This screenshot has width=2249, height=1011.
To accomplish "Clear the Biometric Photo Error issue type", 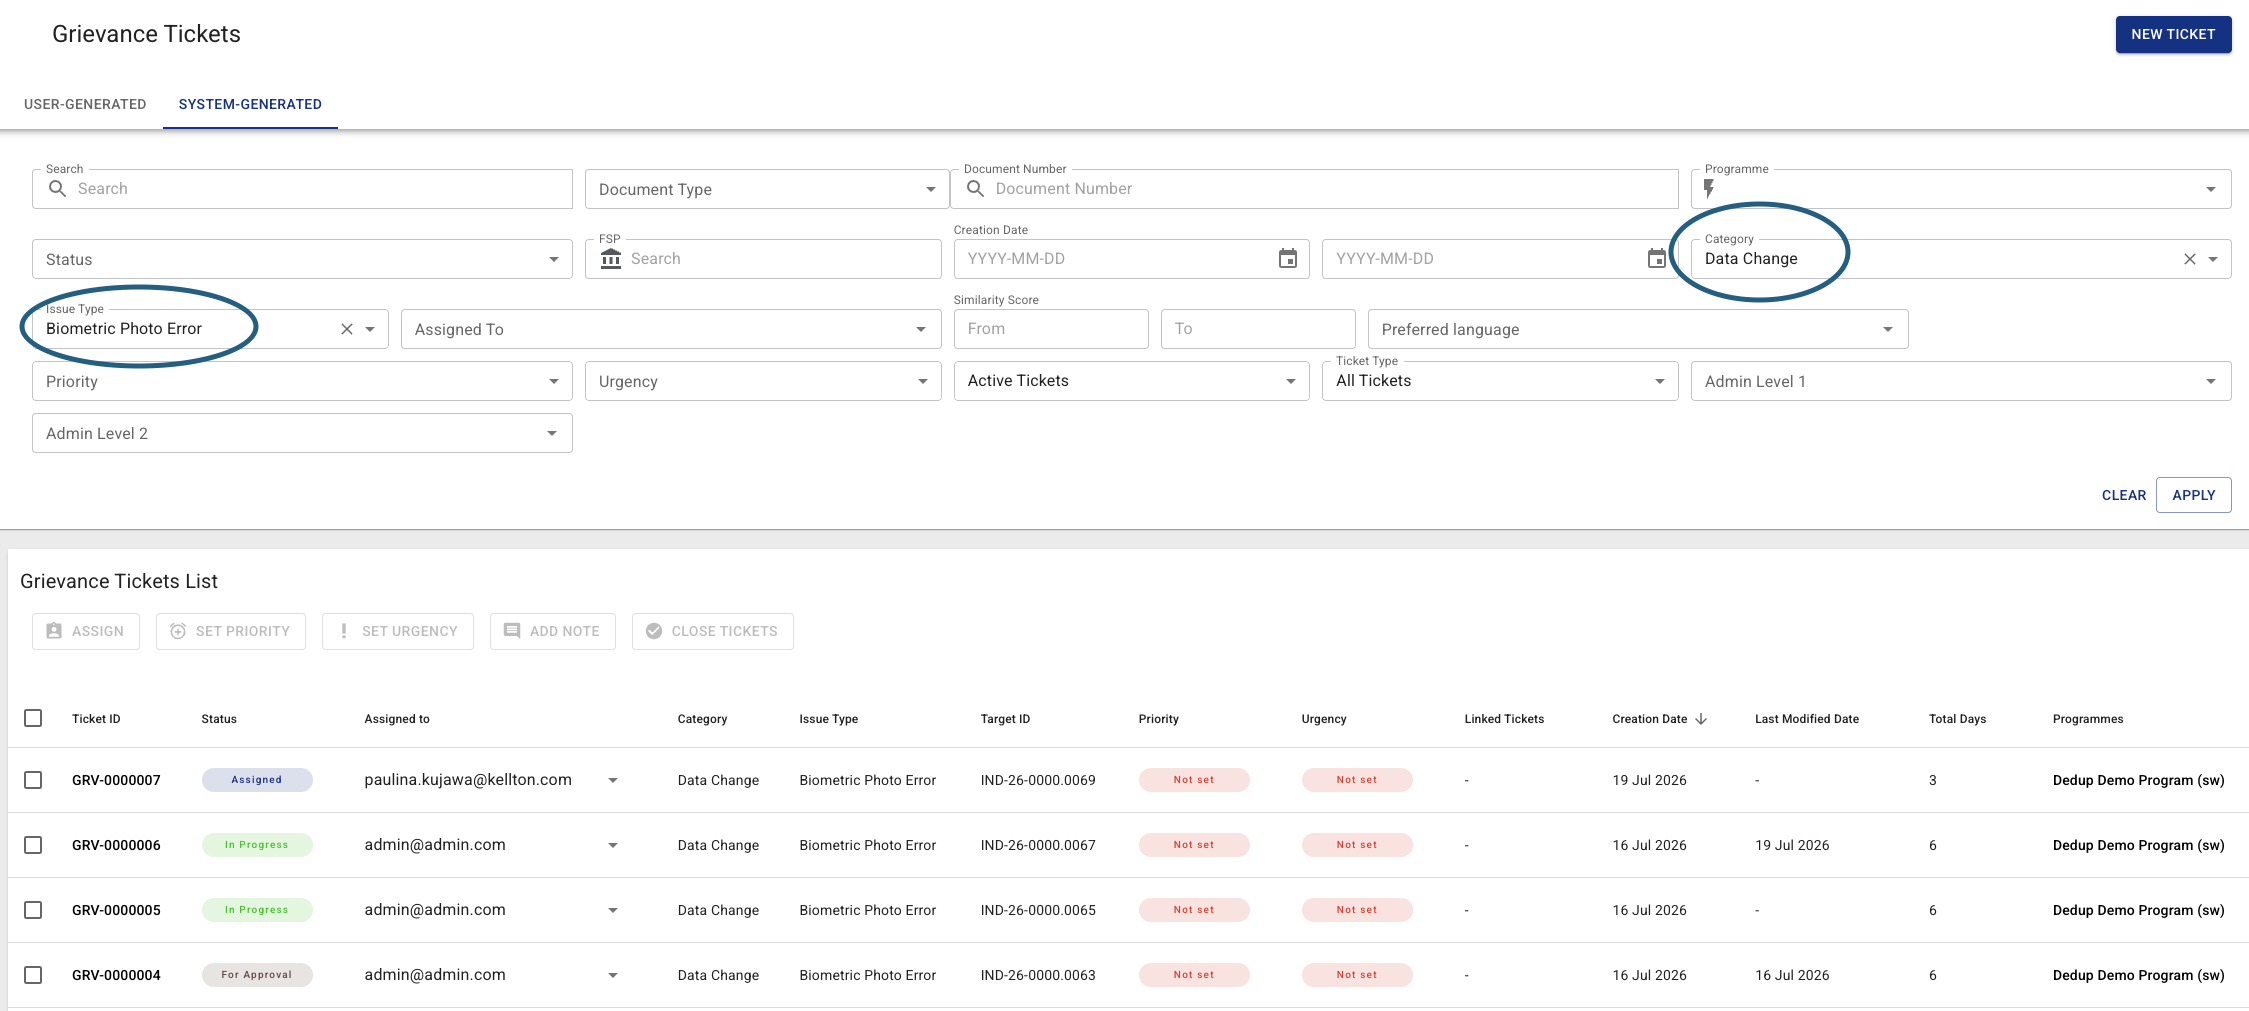I will 347,329.
